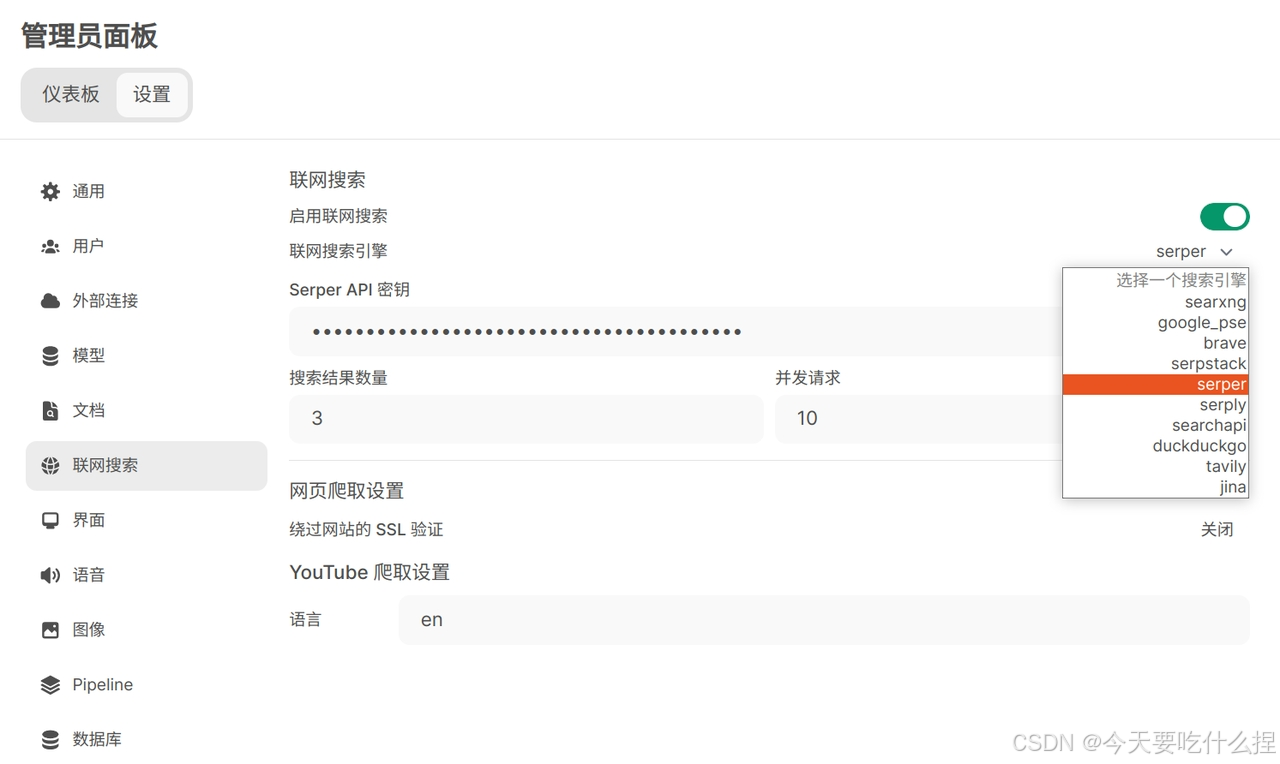Image resolution: width=1280 pixels, height=764 pixels.
Task: Open 用户 settings section
Action: click(x=146, y=246)
